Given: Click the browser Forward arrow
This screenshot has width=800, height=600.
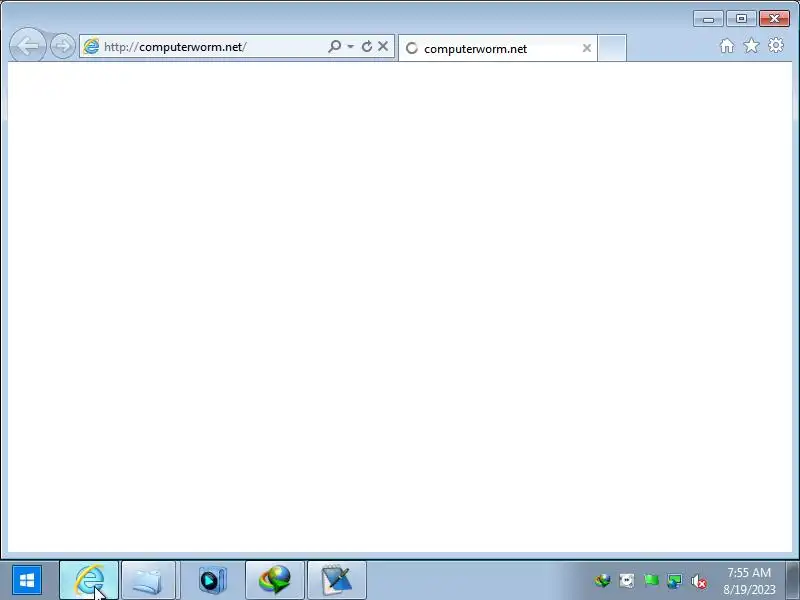Looking at the screenshot, I should (x=63, y=46).
